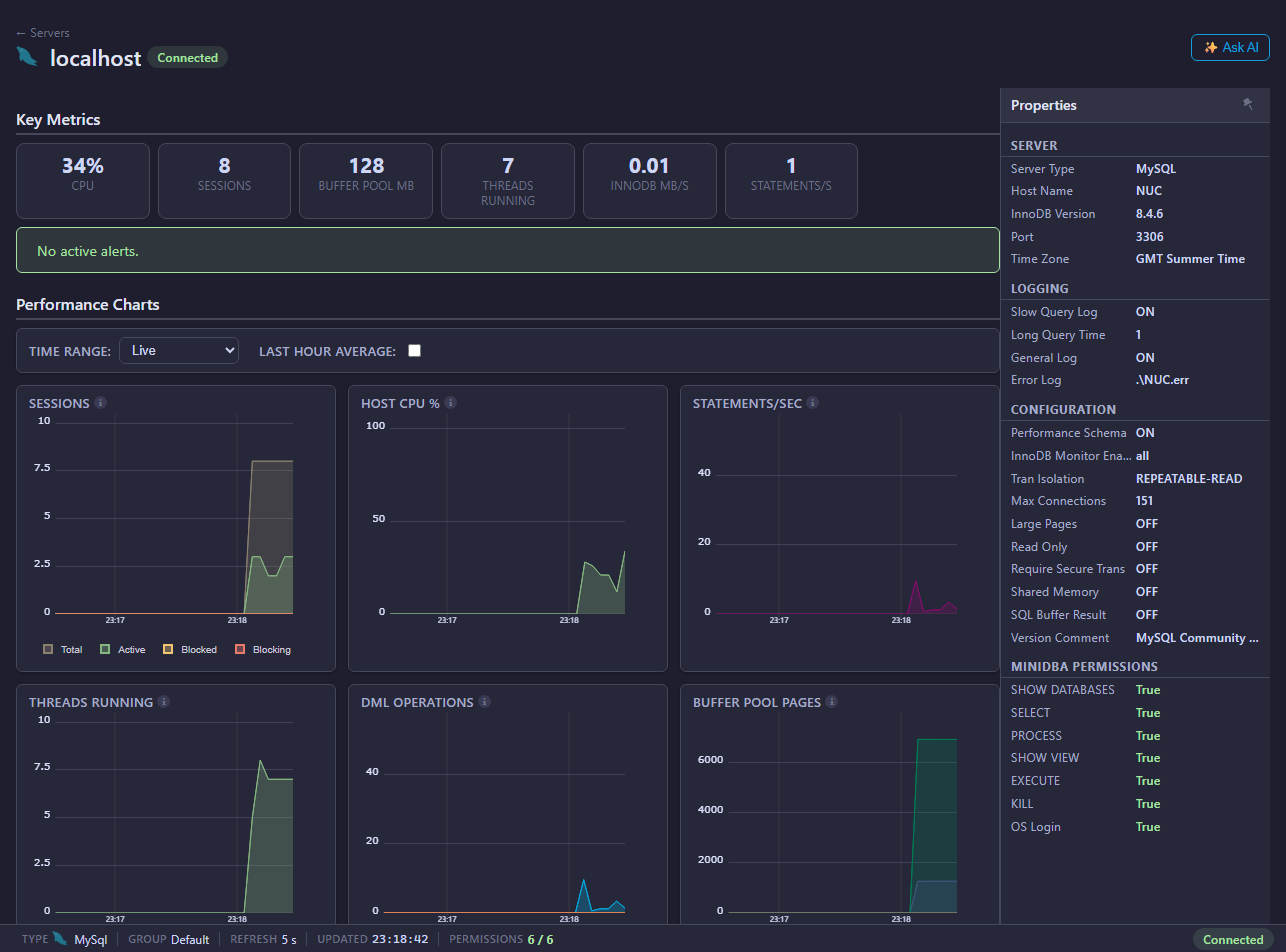Select the Server Type MySQL value
Image resolution: width=1286 pixels, height=952 pixels.
tap(1155, 169)
